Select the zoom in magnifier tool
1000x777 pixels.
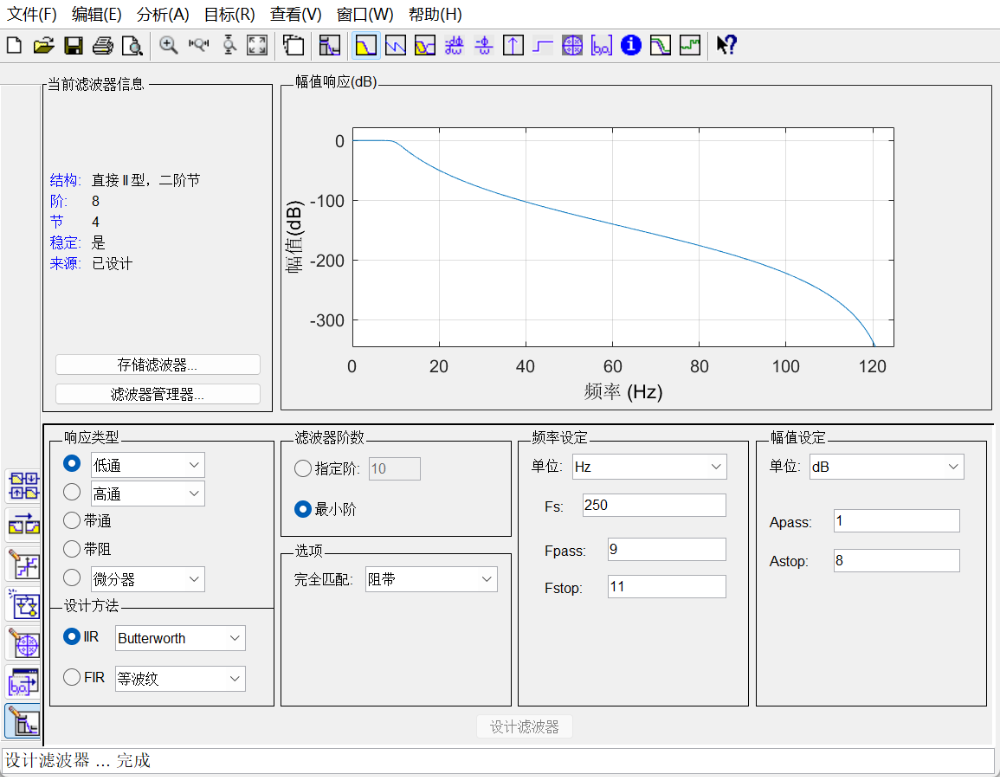168,45
